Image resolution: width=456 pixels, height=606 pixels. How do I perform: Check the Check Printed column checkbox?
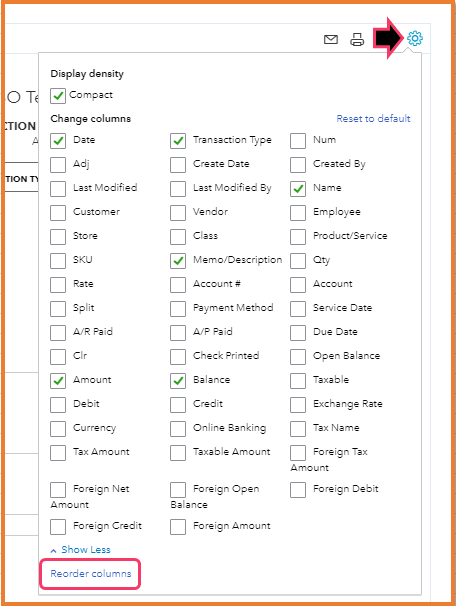[178, 356]
